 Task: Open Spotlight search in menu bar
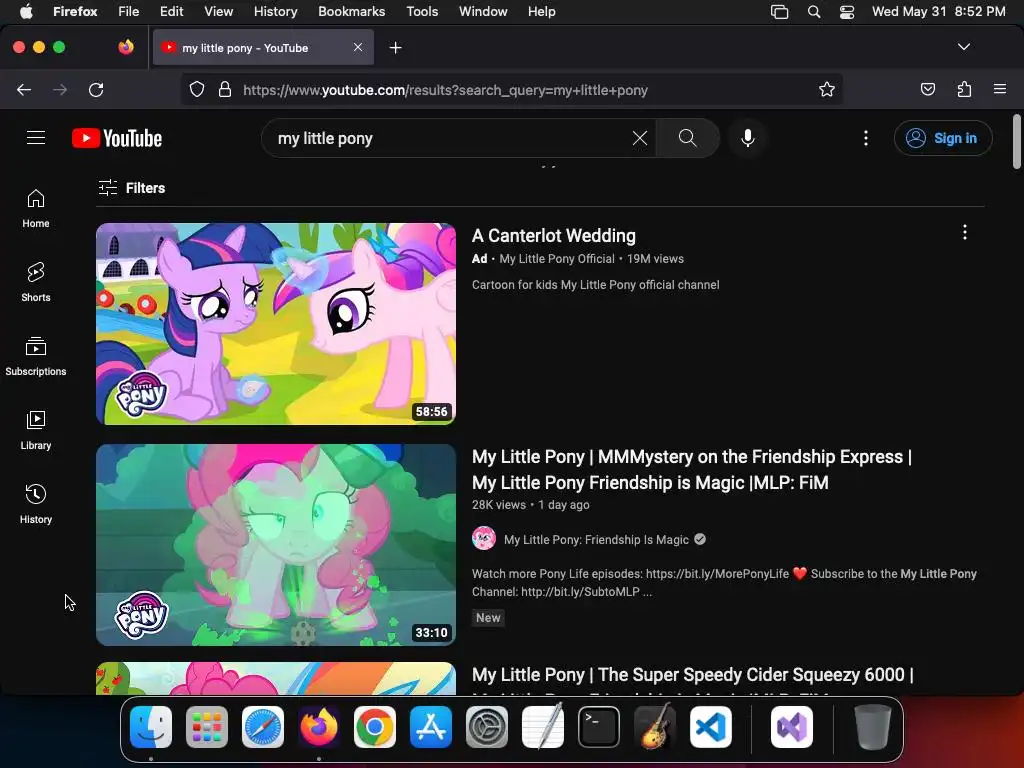(x=814, y=12)
